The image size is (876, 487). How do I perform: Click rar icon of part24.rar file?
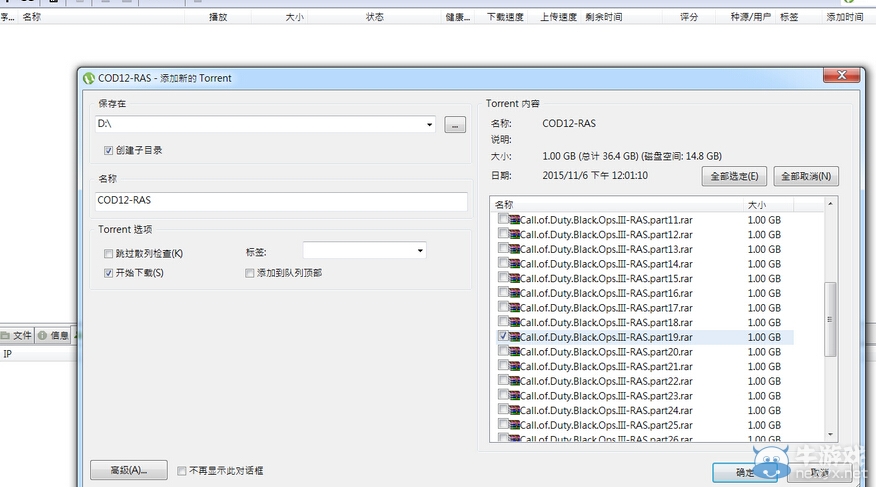pos(514,410)
